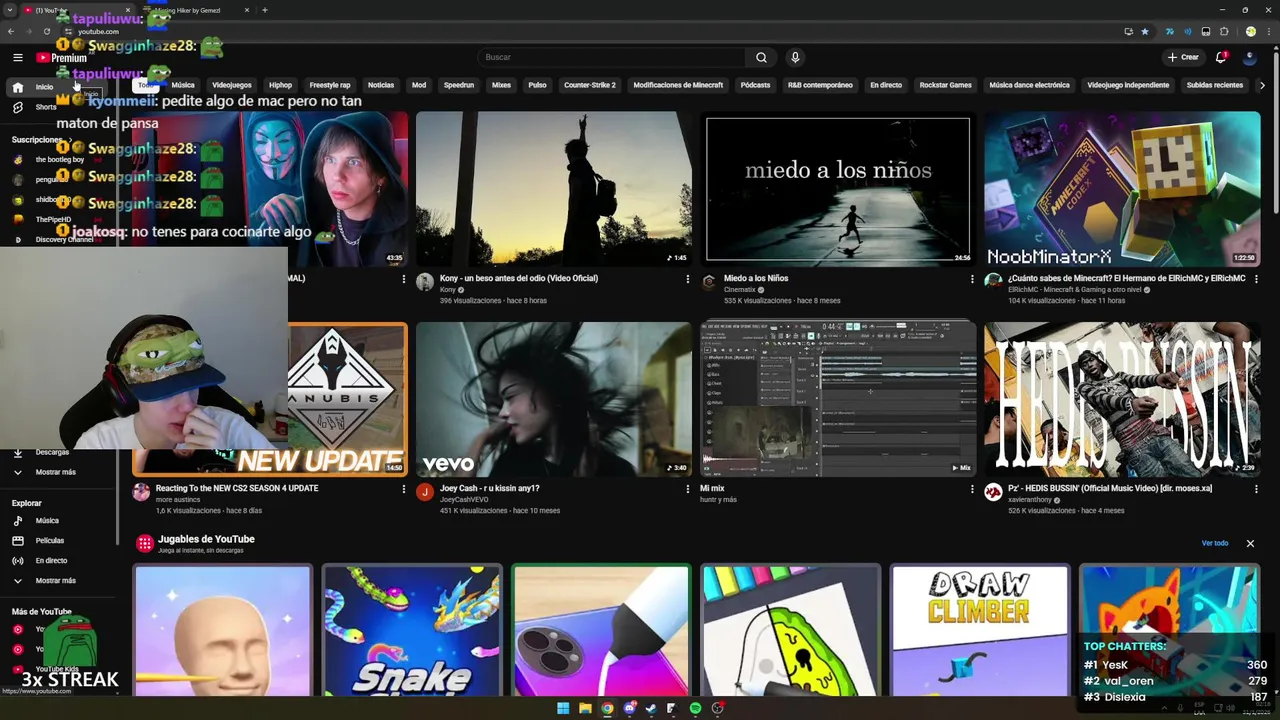
Task: Select the Hiphop filter chip
Action: coord(280,85)
